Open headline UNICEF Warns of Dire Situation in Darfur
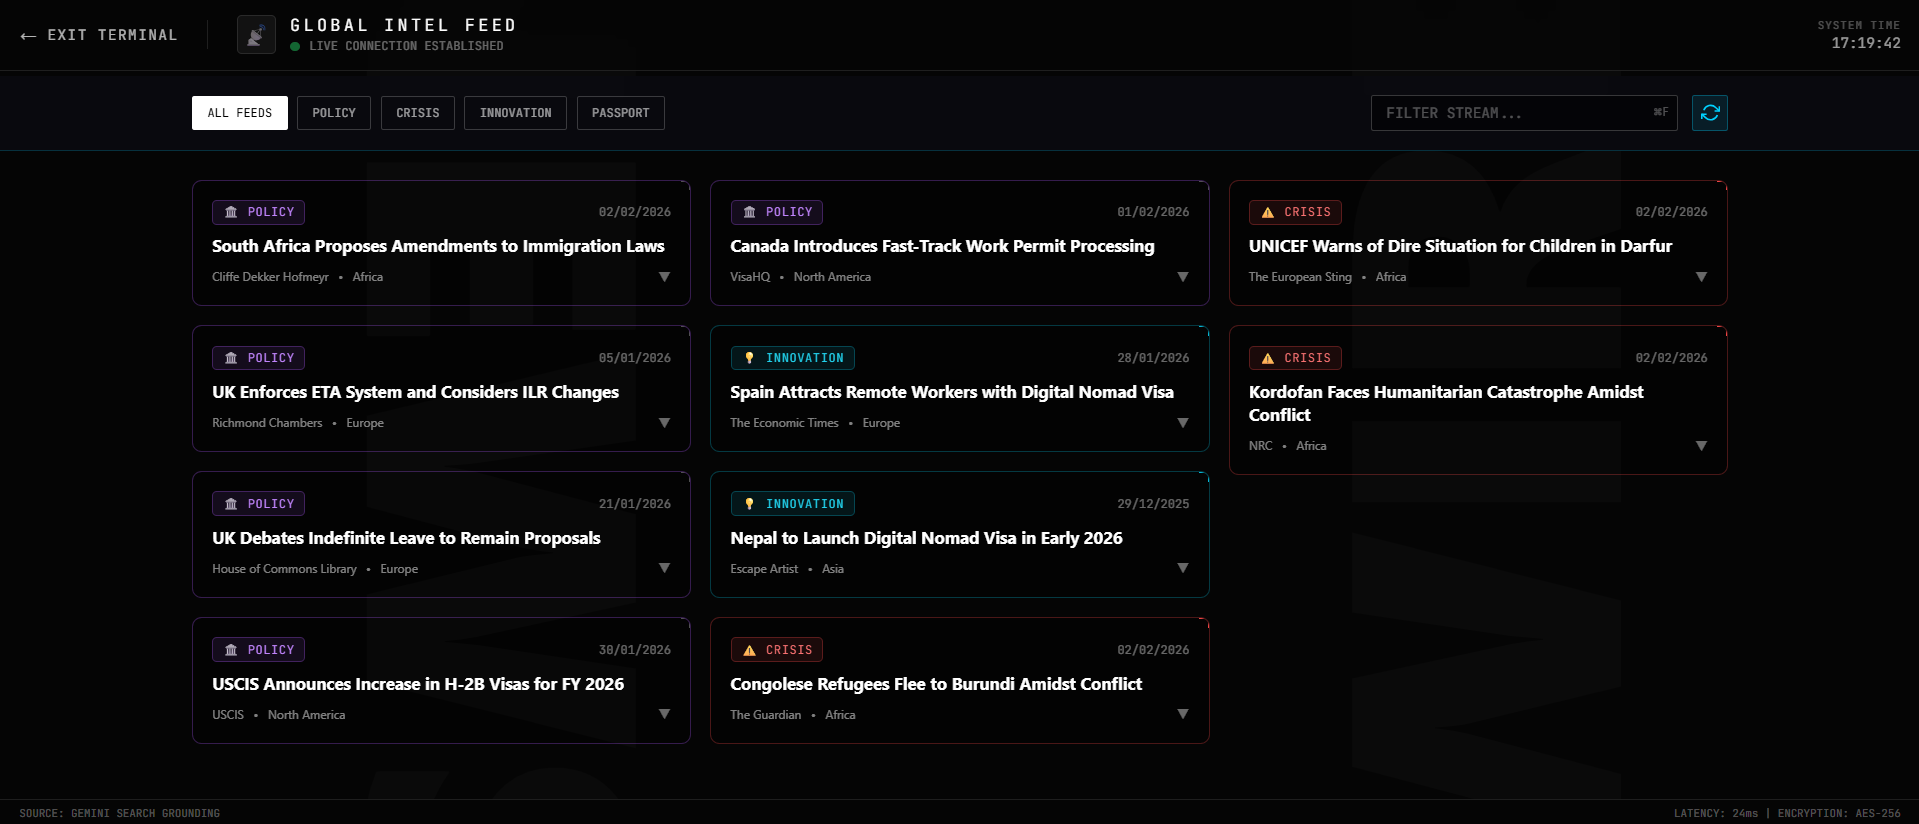This screenshot has height=824, width=1919. pos(1460,246)
